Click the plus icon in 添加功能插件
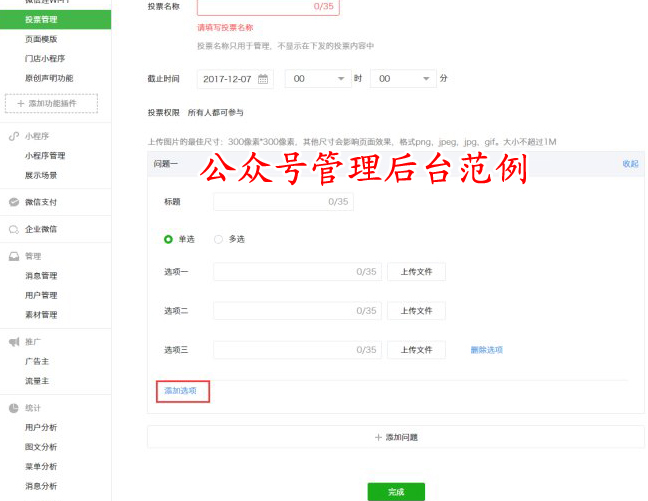Image resolution: width=648 pixels, height=501 pixels. pos(21,104)
